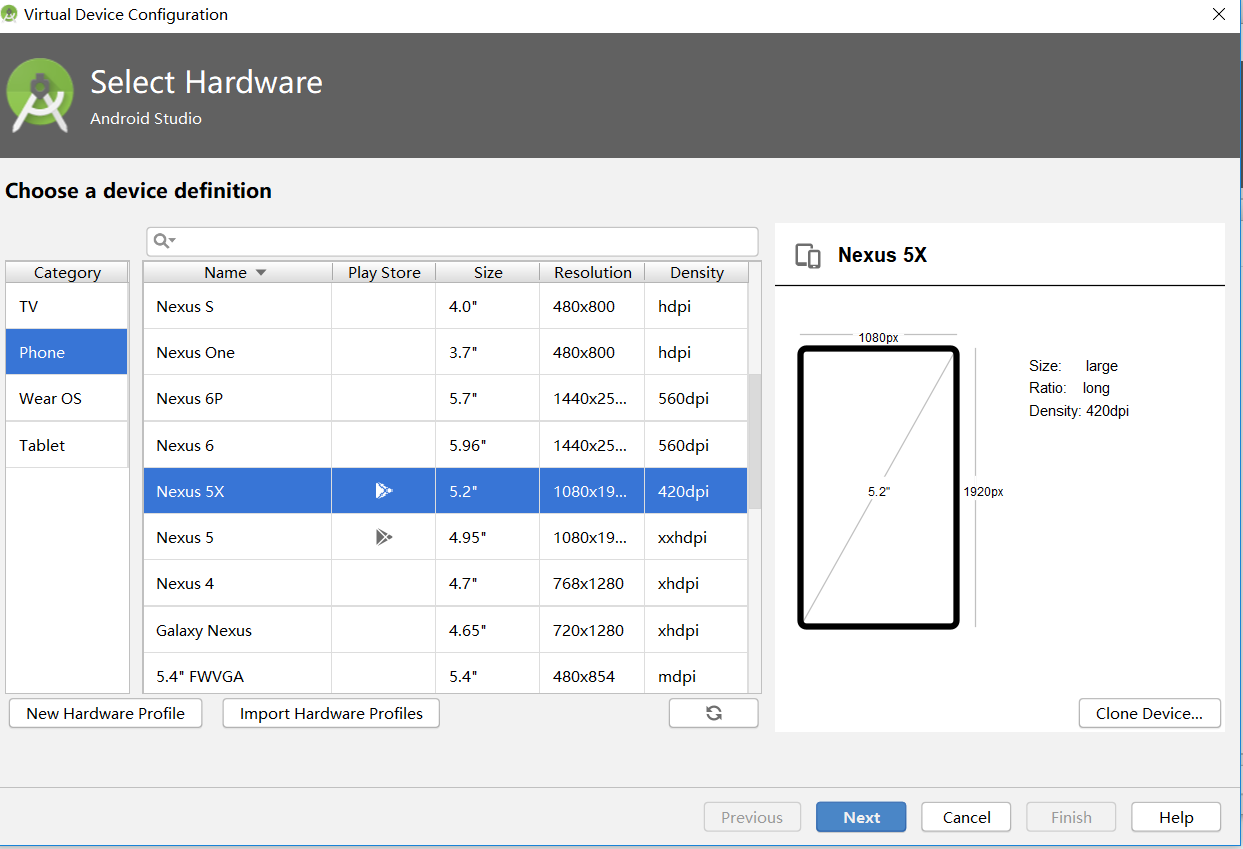1243x849 pixels.
Task: Click the Nexus 5X device preview outline
Action: tap(878, 487)
